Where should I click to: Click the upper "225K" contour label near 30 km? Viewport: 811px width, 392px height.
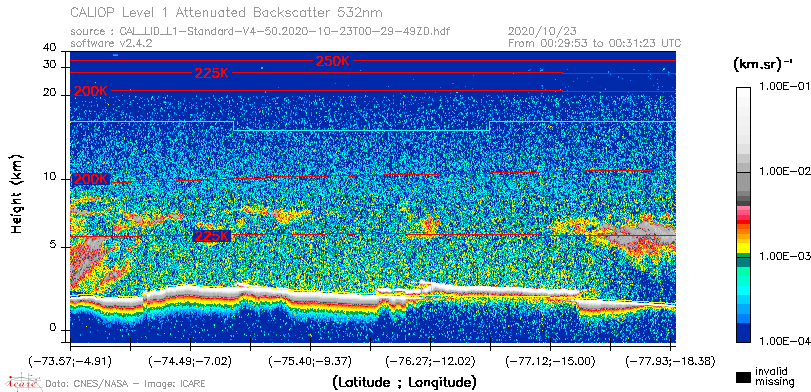(212, 73)
